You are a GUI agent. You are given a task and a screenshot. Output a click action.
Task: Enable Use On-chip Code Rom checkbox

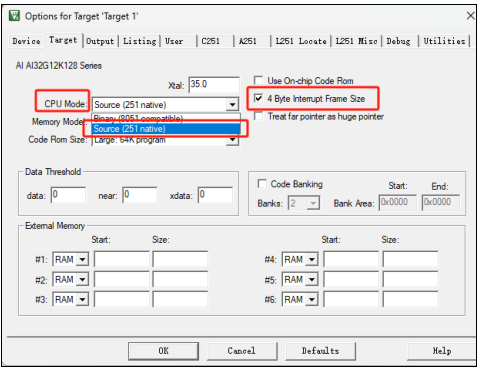point(258,81)
